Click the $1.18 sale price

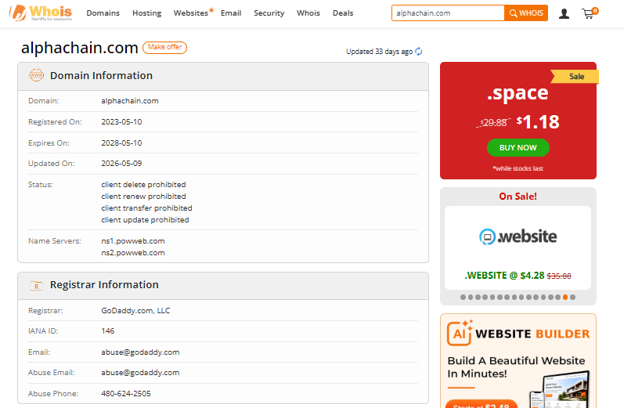tap(538, 122)
